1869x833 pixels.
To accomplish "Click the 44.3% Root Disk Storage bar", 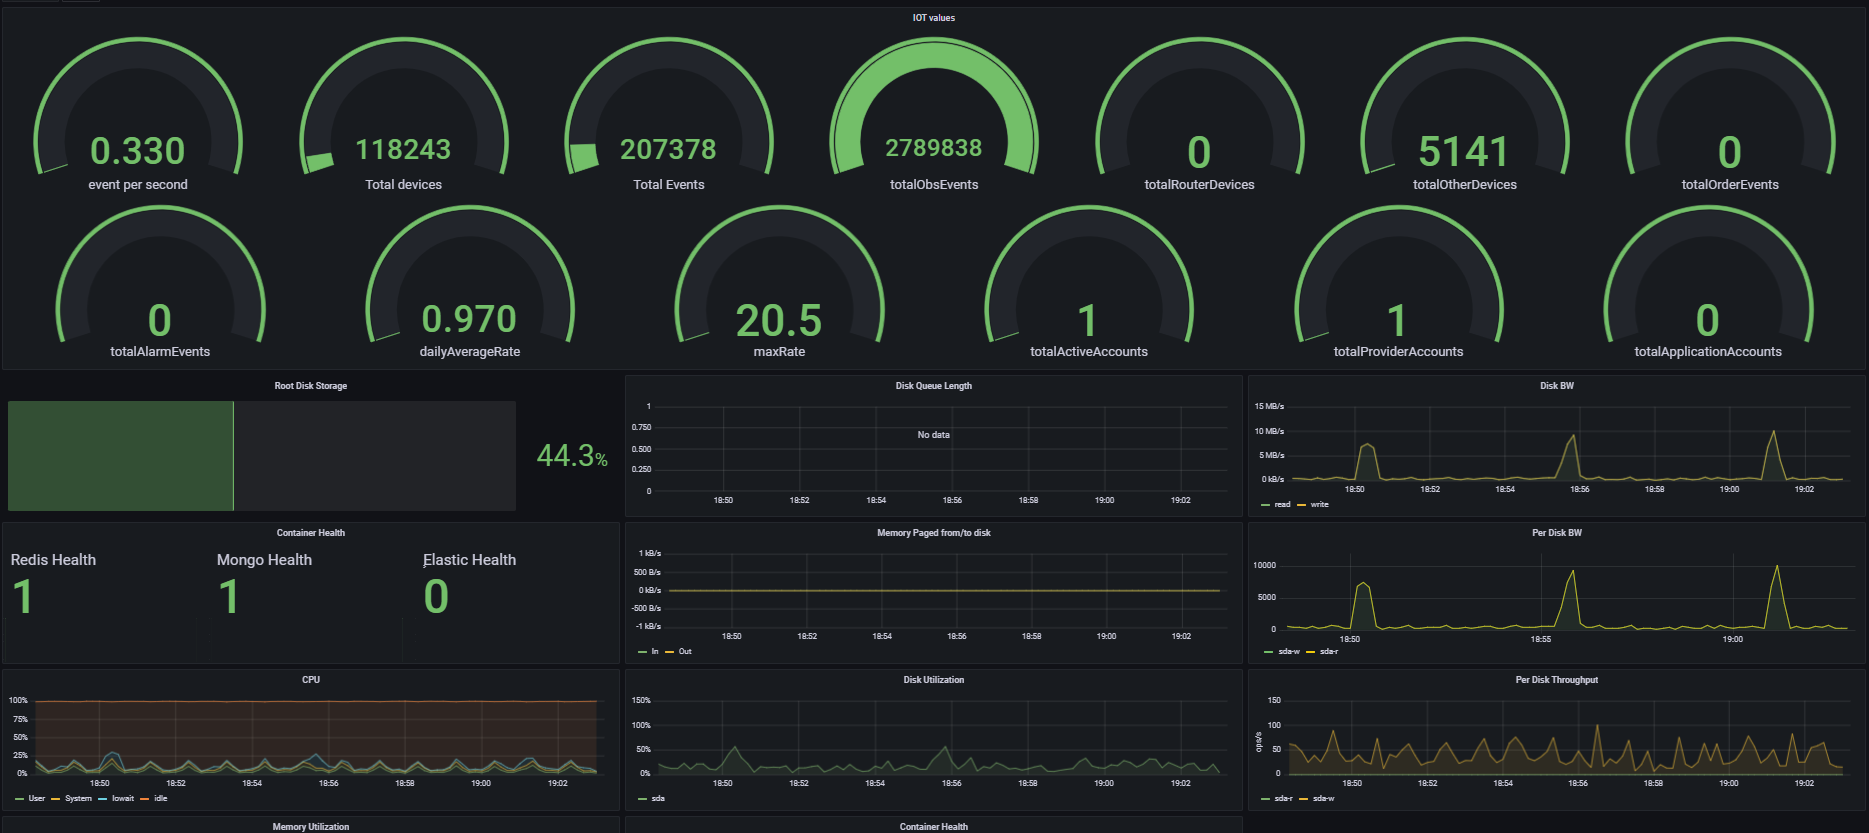I will coord(261,456).
